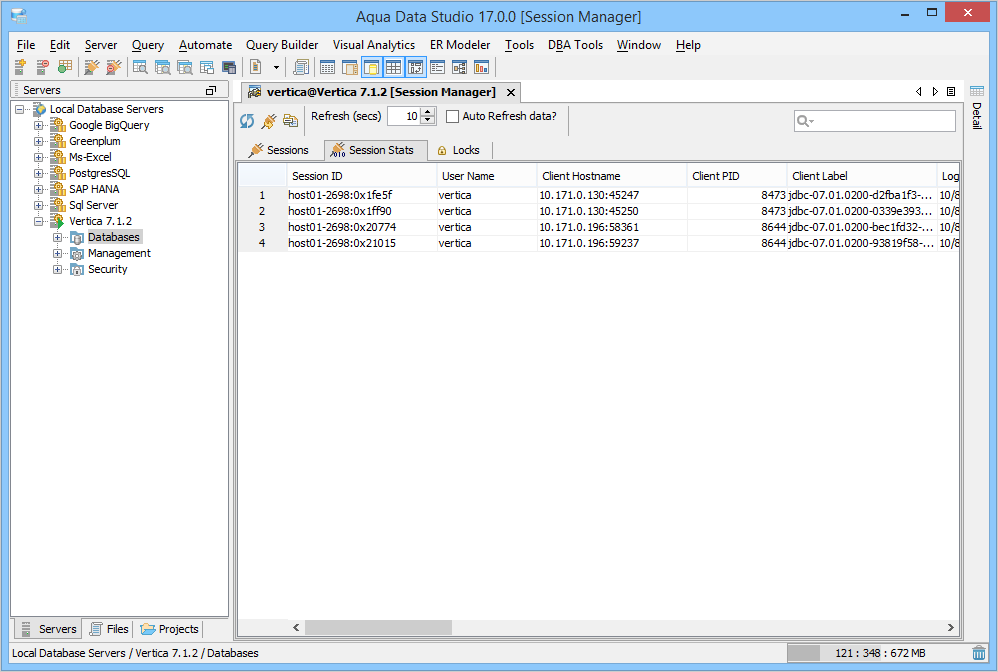Screen dimensions: 998x672
Task: Sort by the Client PID column header
Action: pos(737,176)
